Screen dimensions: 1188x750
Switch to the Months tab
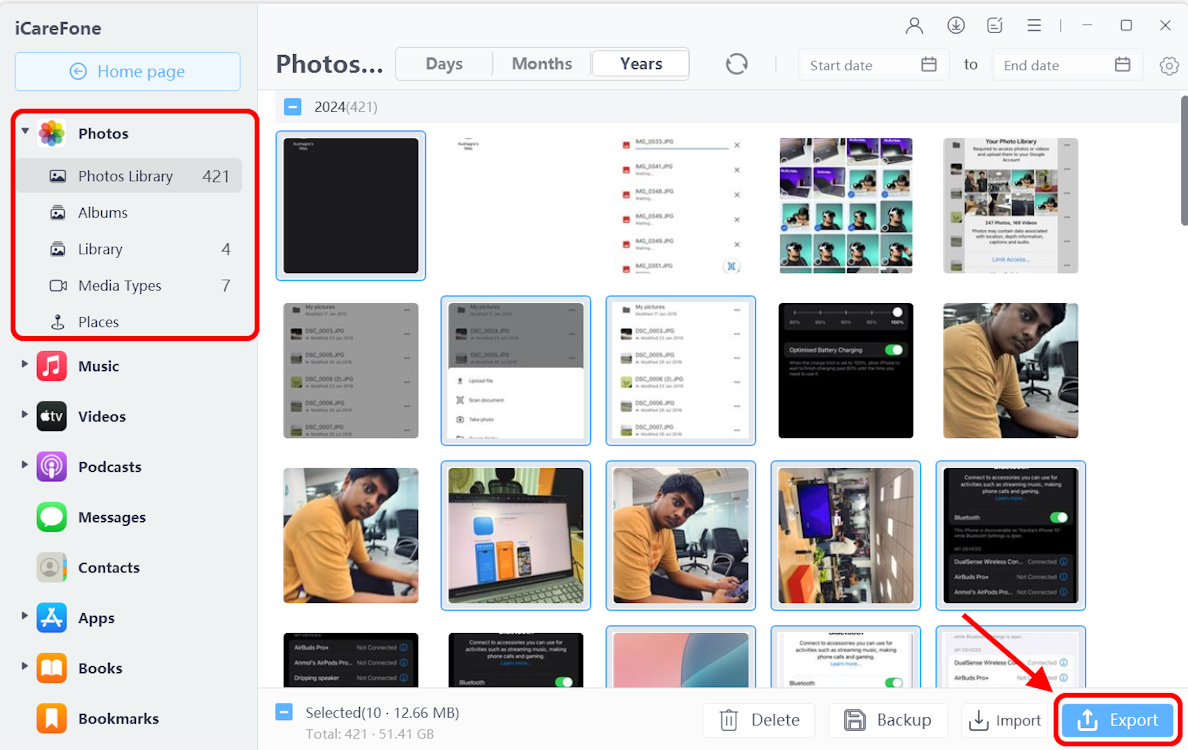[541, 63]
